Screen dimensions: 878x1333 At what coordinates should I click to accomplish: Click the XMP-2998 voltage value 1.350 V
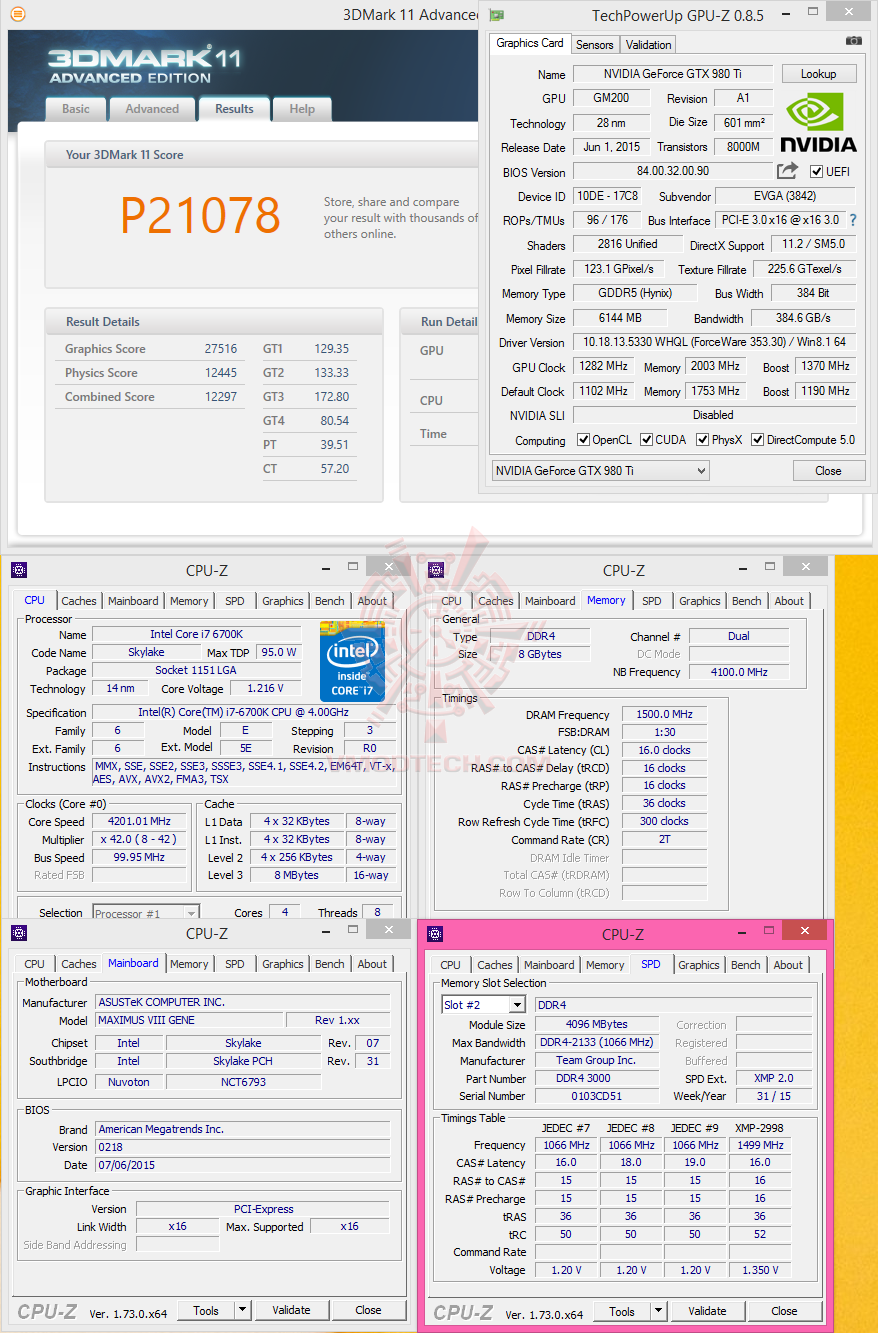(759, 1270)
